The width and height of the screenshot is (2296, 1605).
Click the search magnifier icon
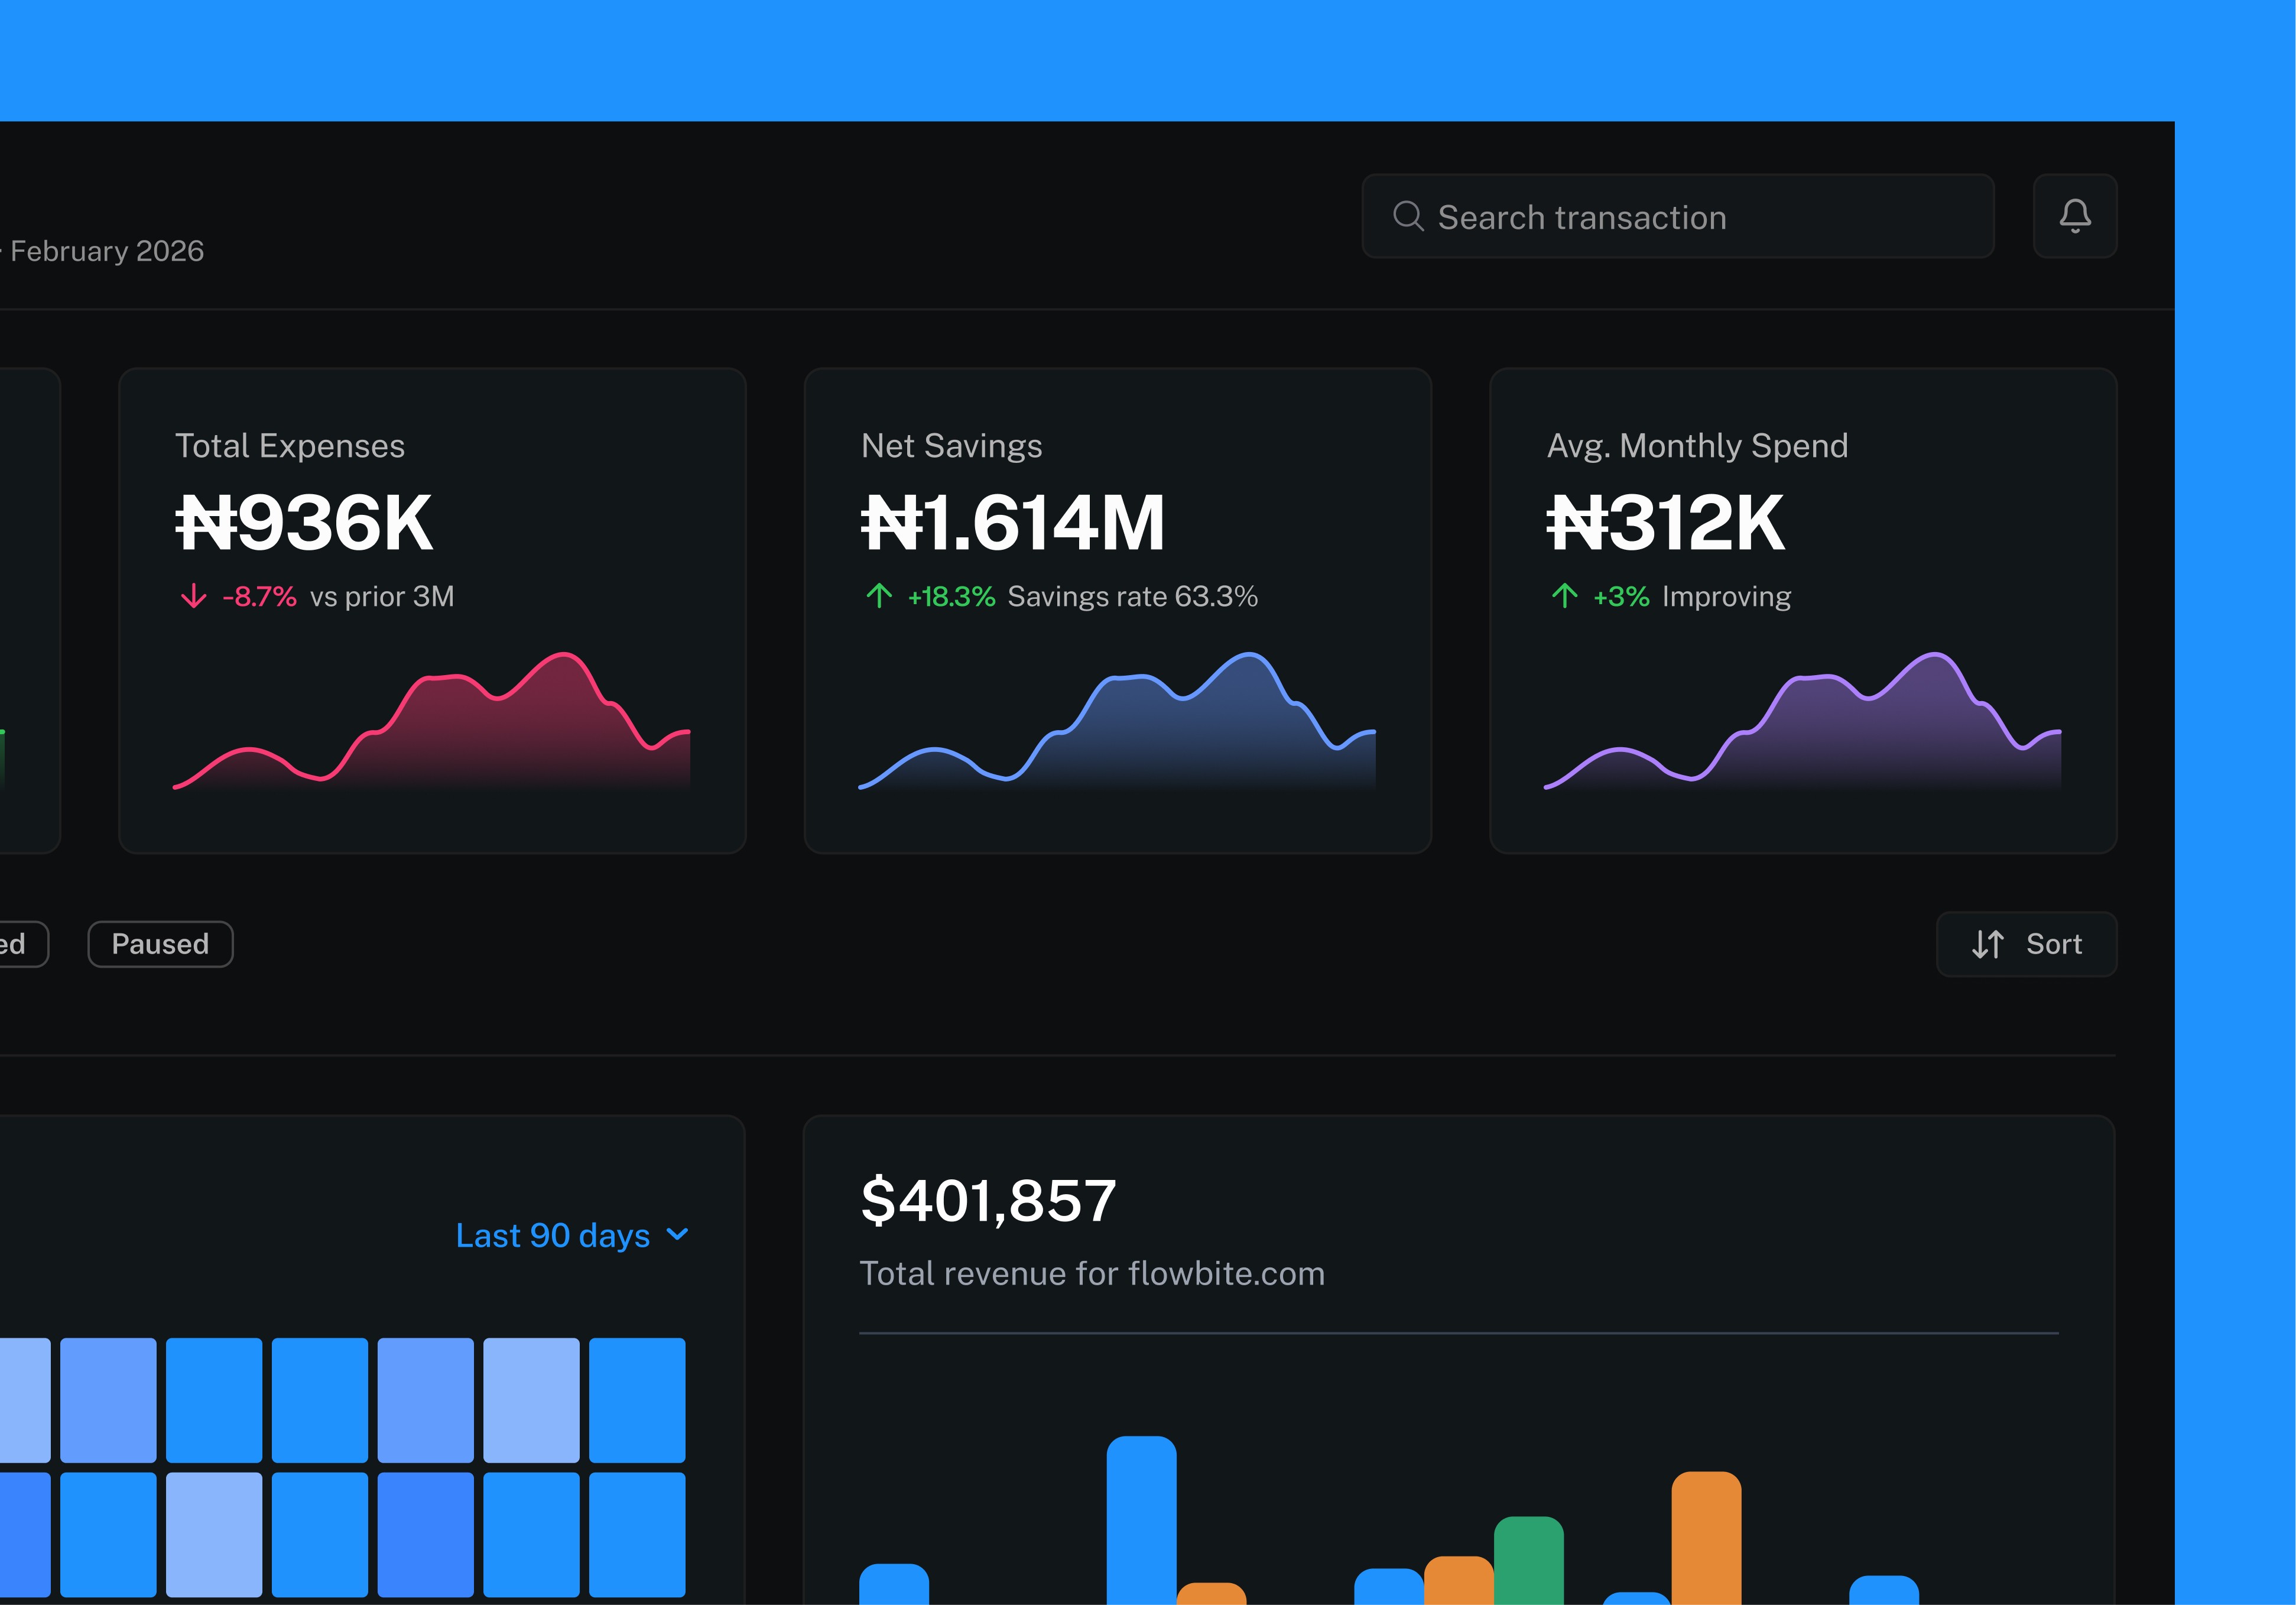1408,216
